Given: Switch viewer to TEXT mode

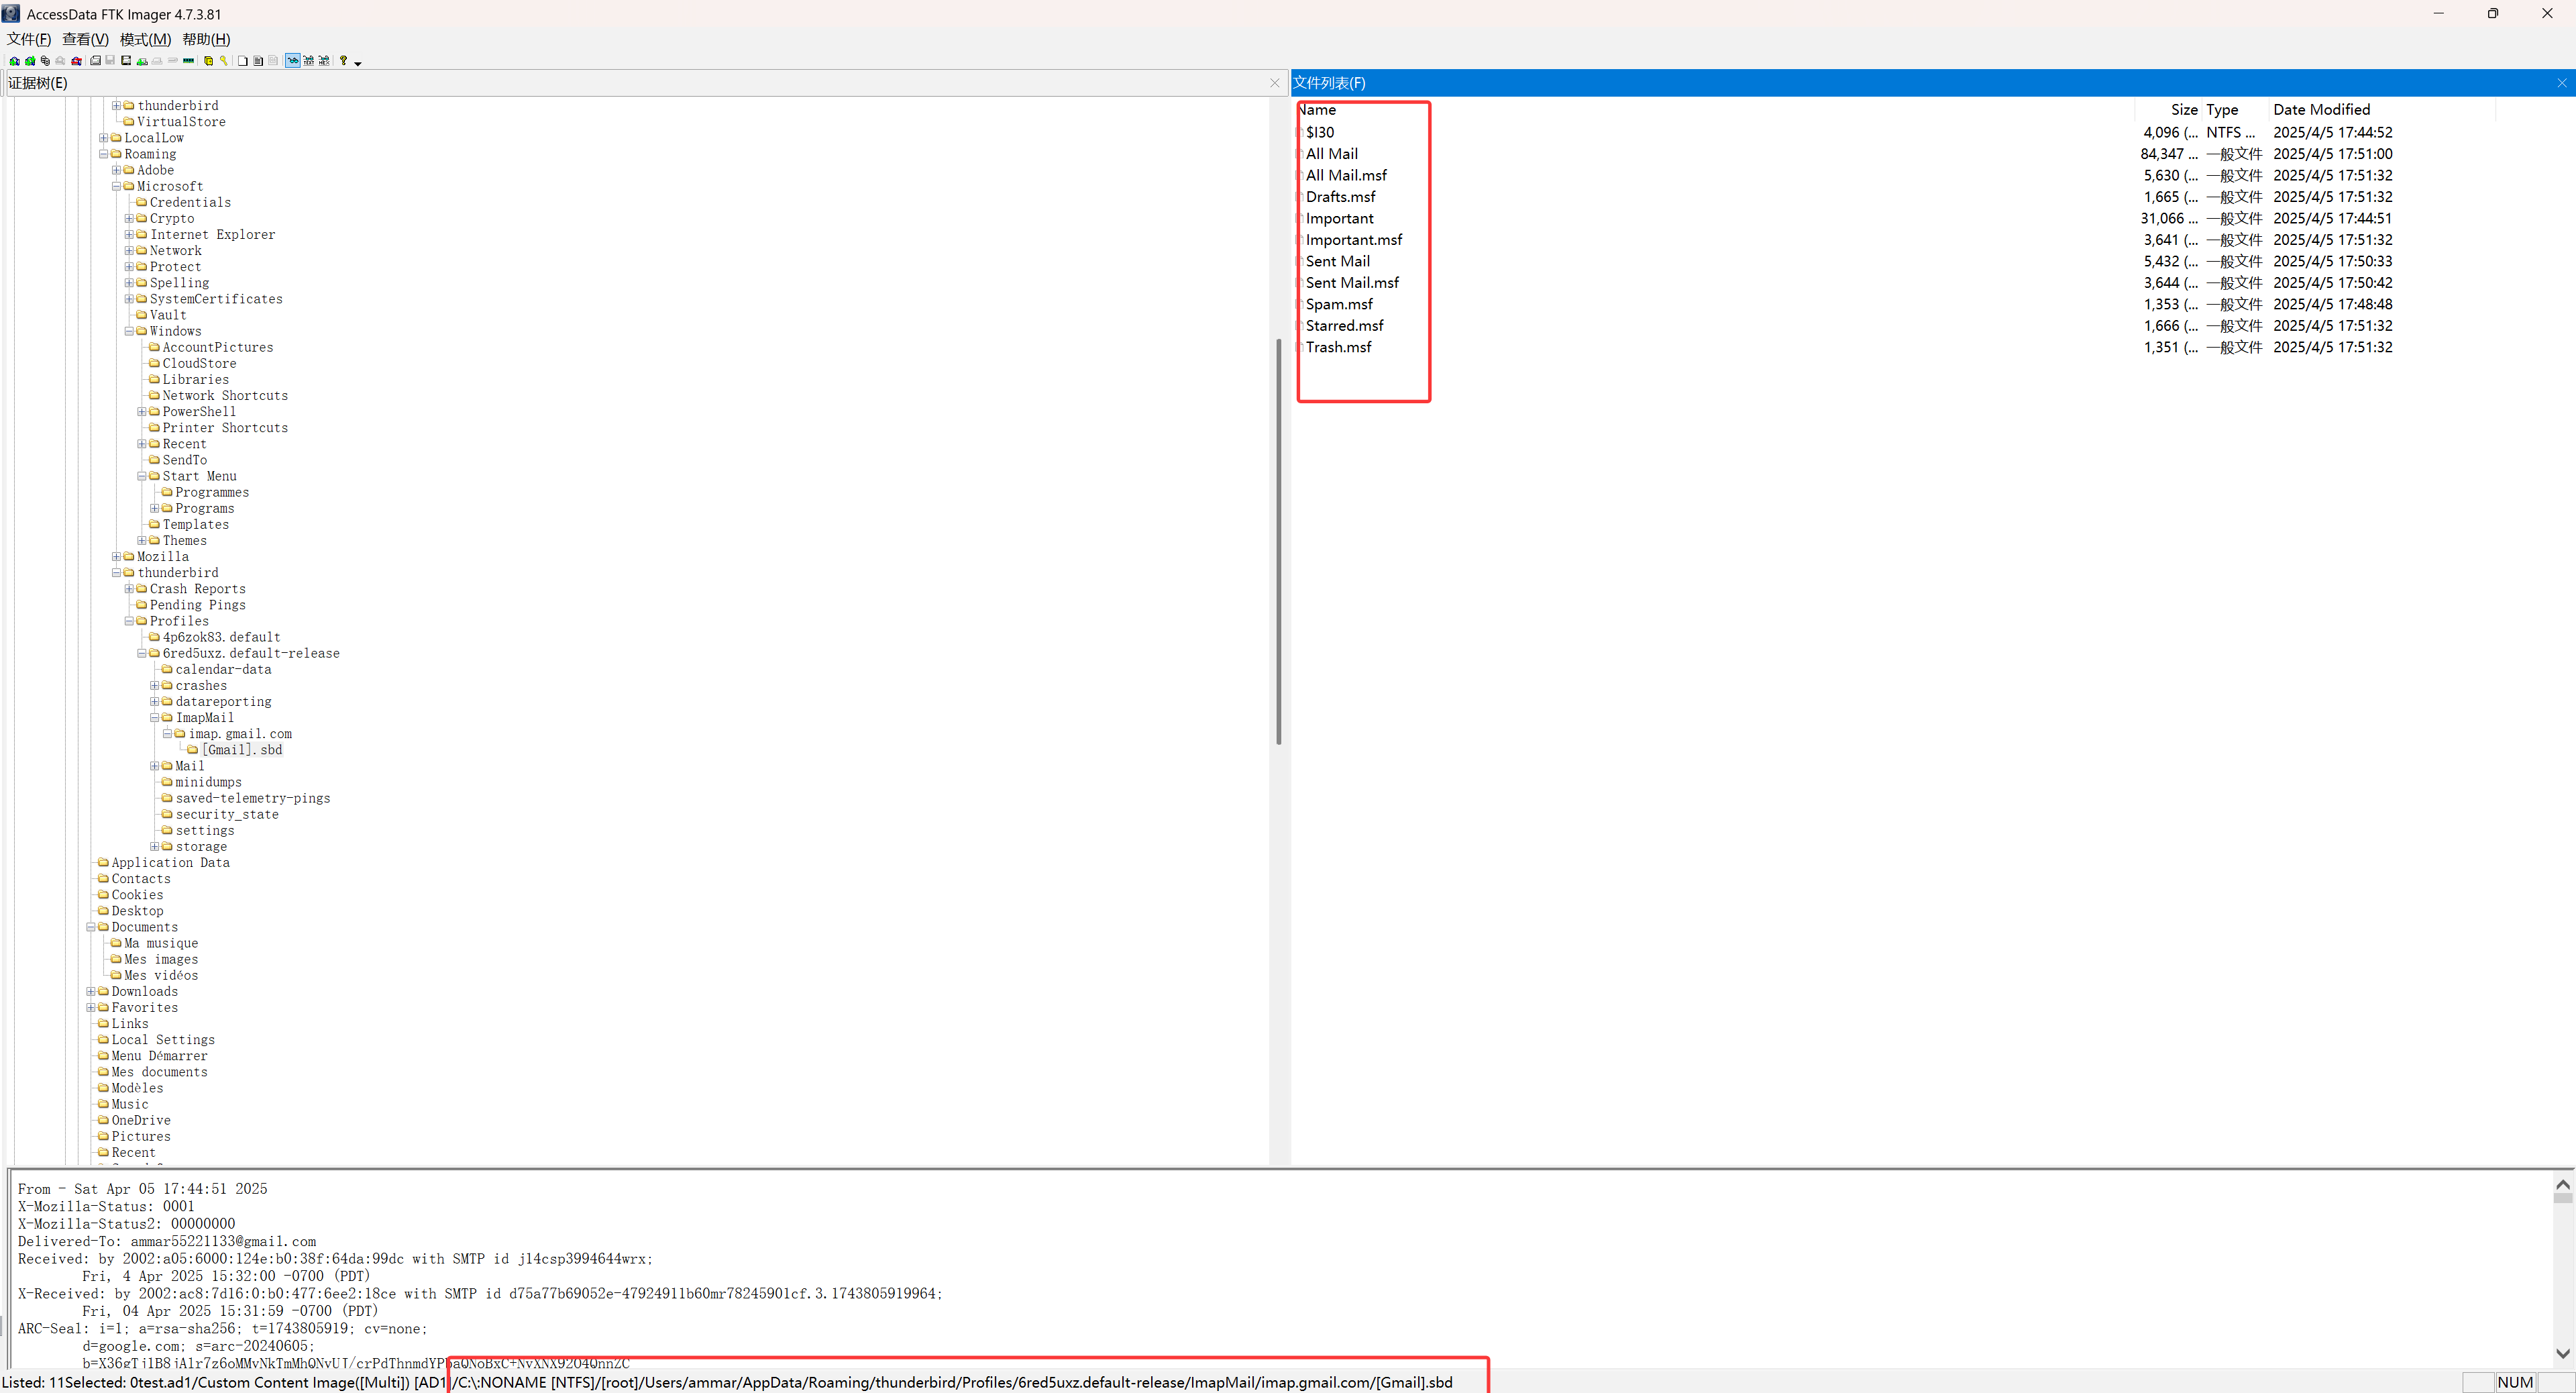Looking at the screenshot, I should pos(309,61).
